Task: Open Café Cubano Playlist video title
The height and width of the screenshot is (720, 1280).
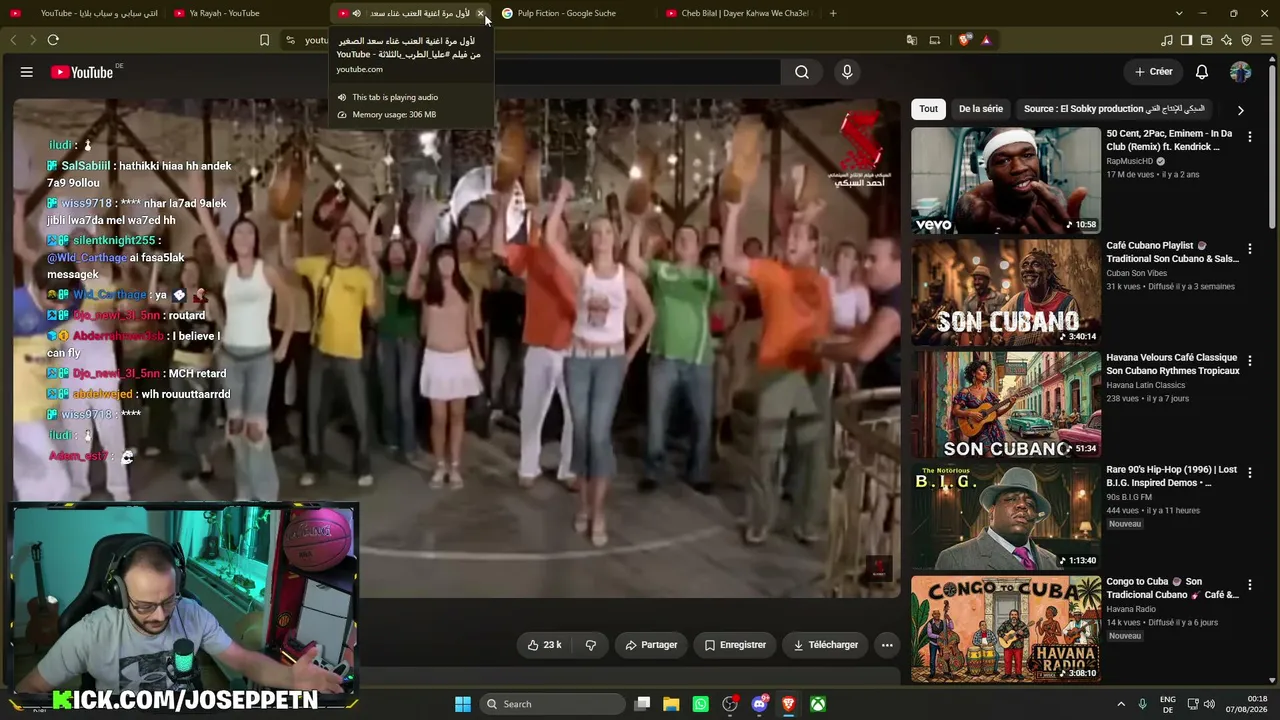Action: pyautogui.click(x=1172, y=252)
